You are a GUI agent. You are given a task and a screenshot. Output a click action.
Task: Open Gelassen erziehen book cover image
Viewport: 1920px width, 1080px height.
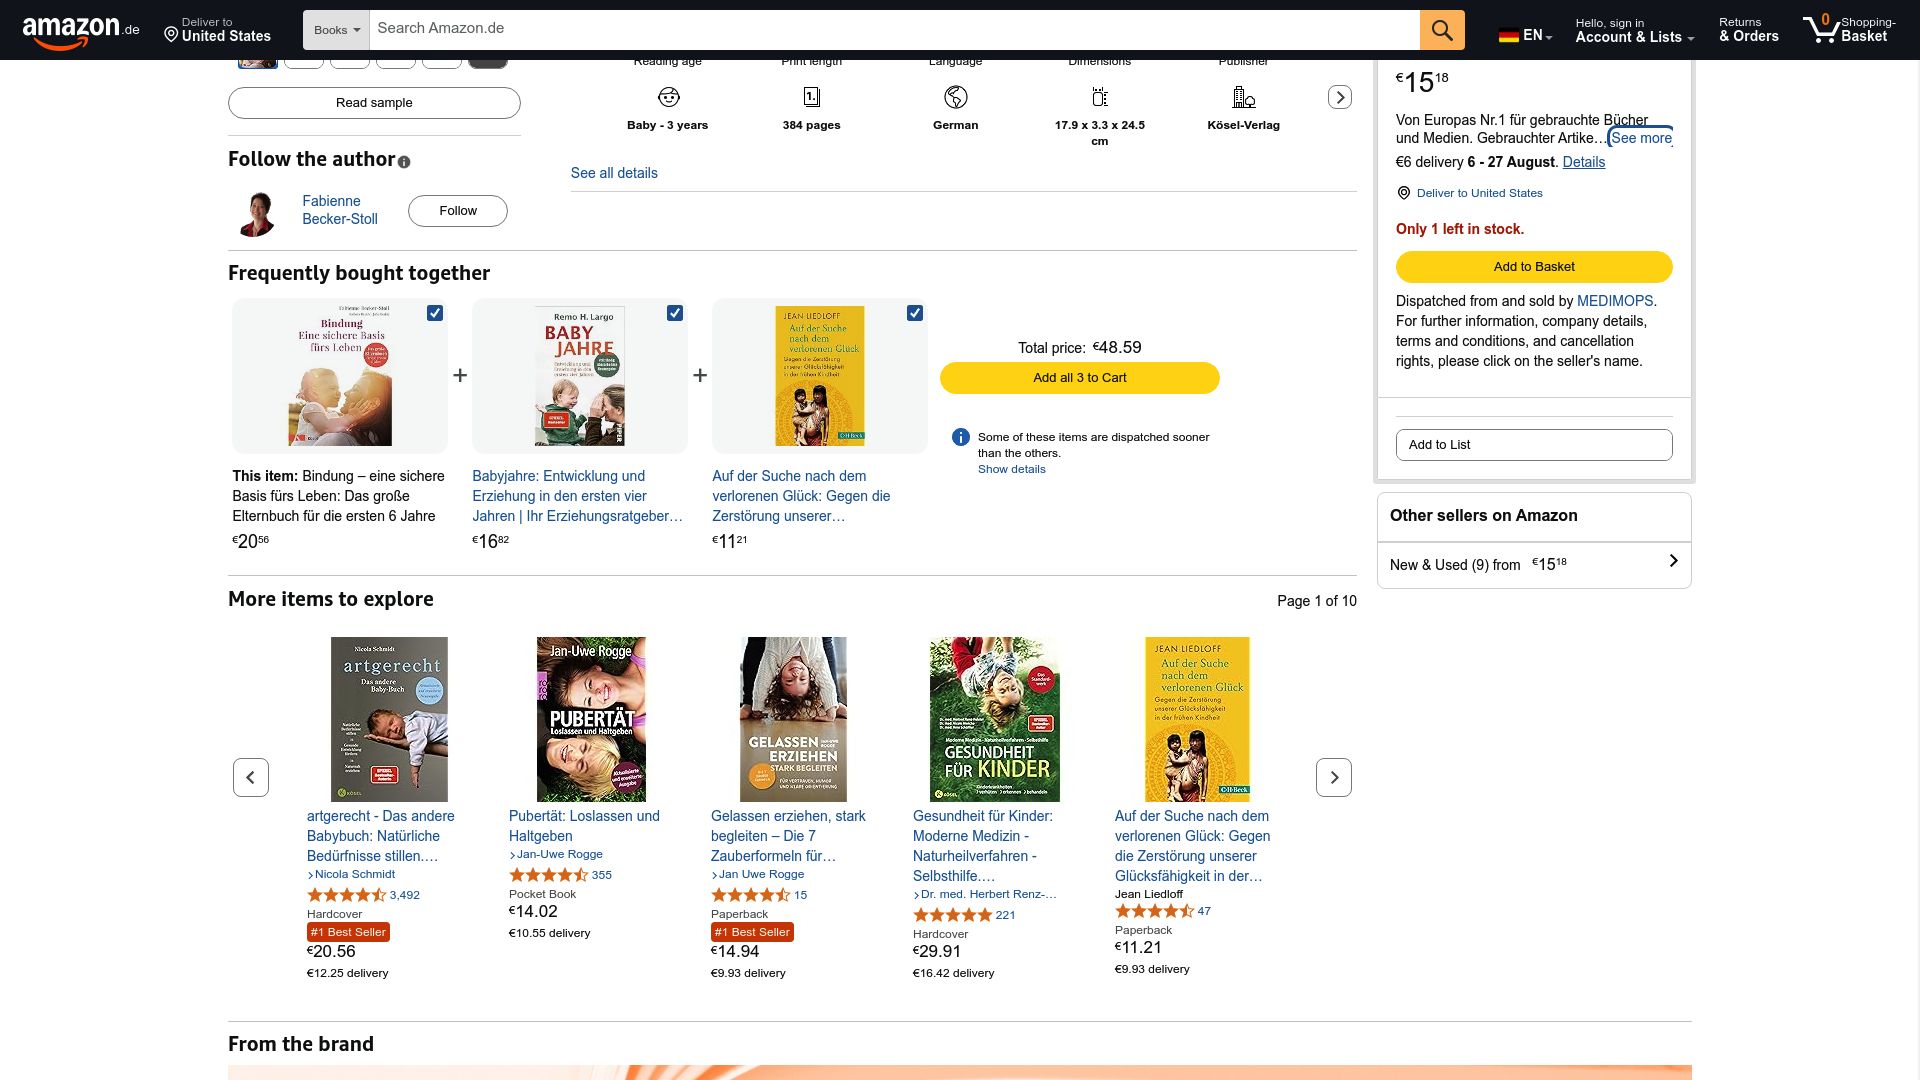click(793, 719)
